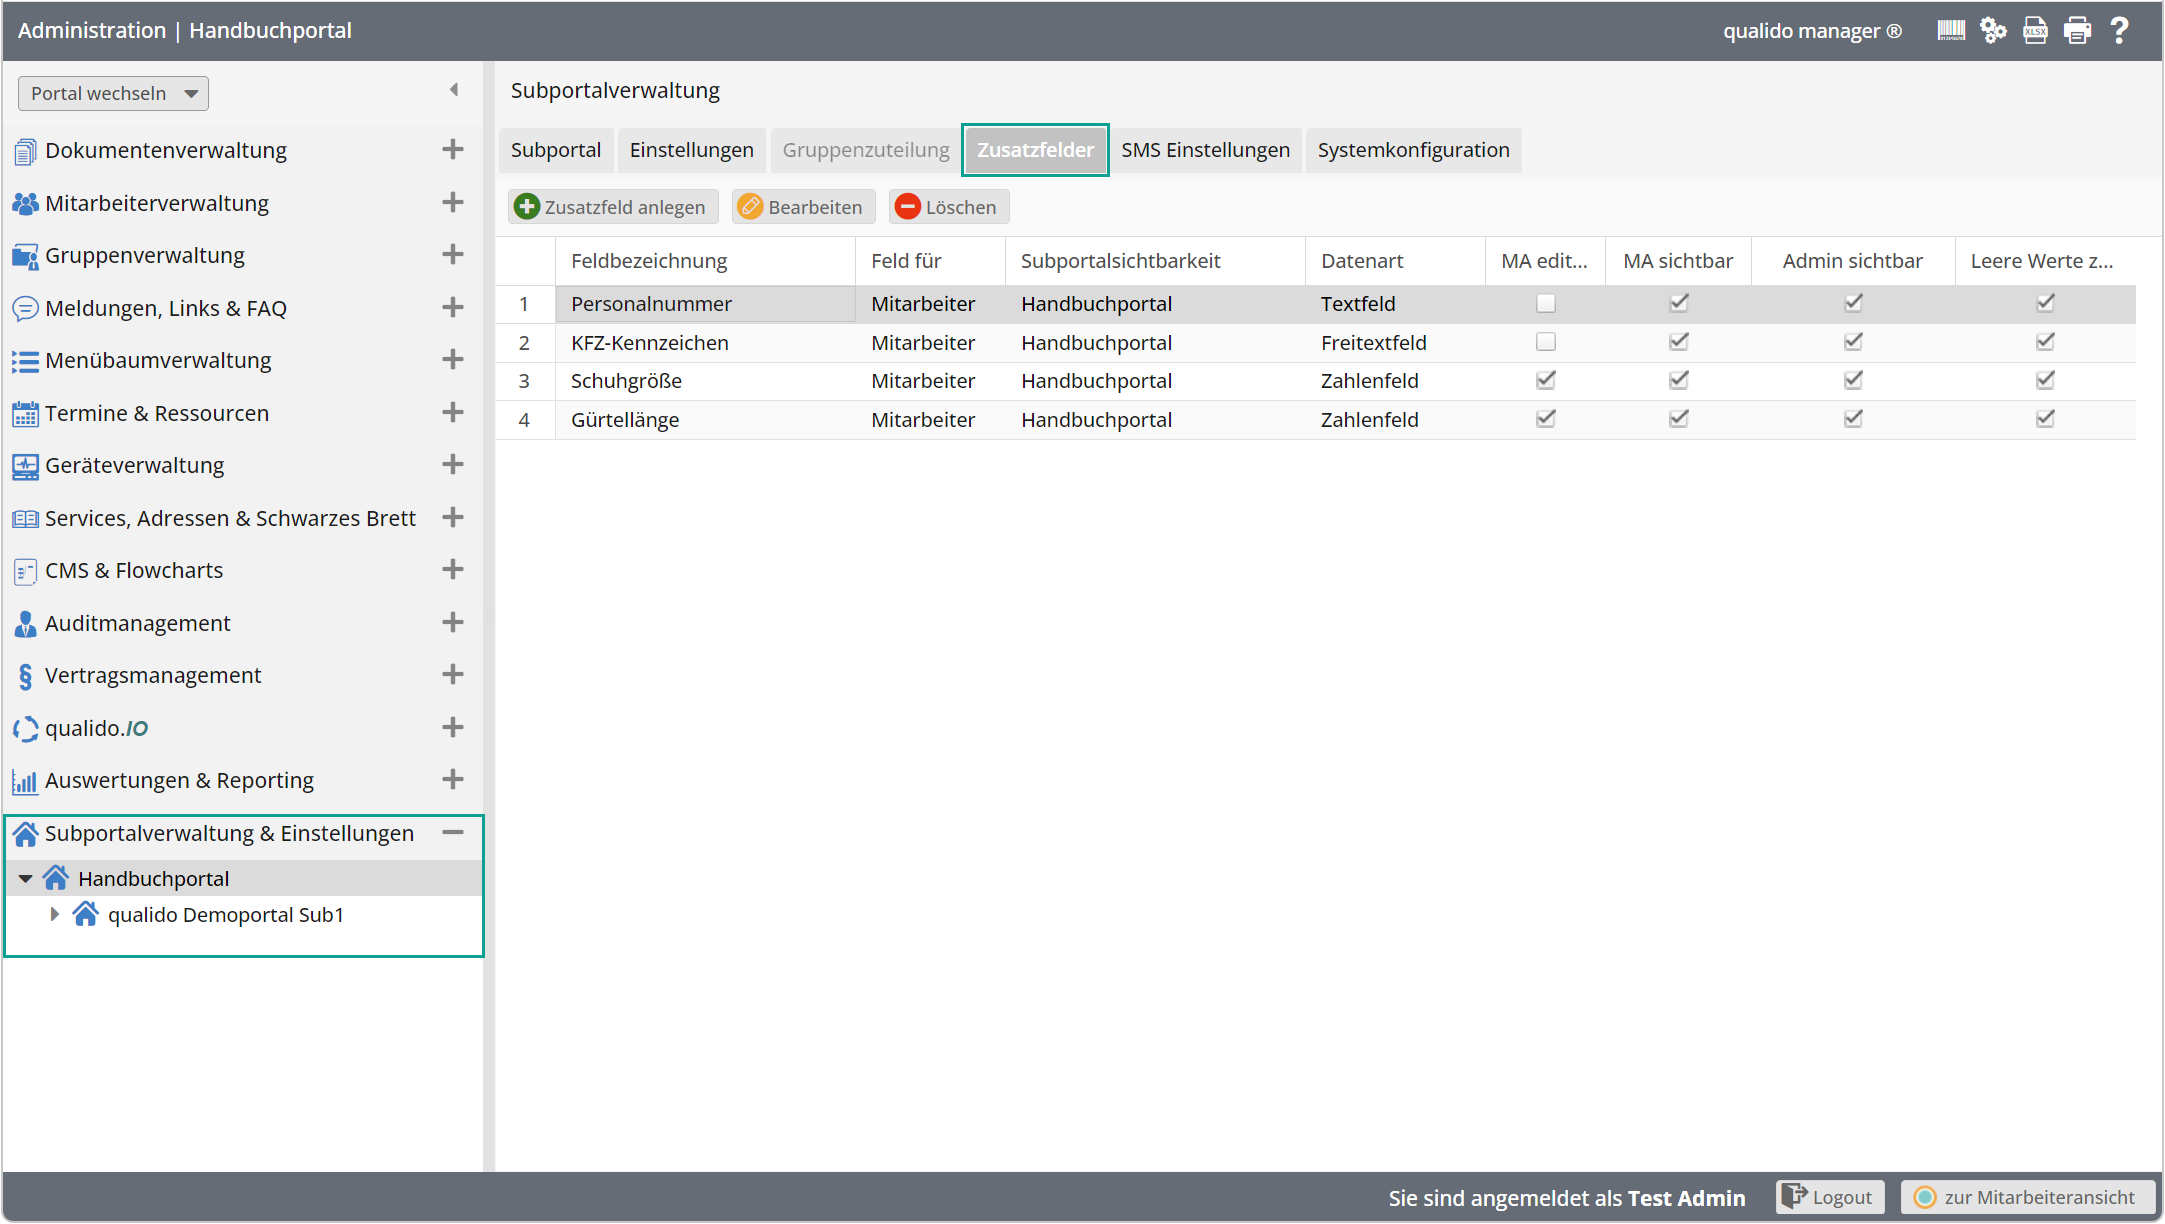Toggle MA editierbar for KFZ-Kennzeichen
The width and height of the screenshot is (2165, 1224).
(1546, 342)
